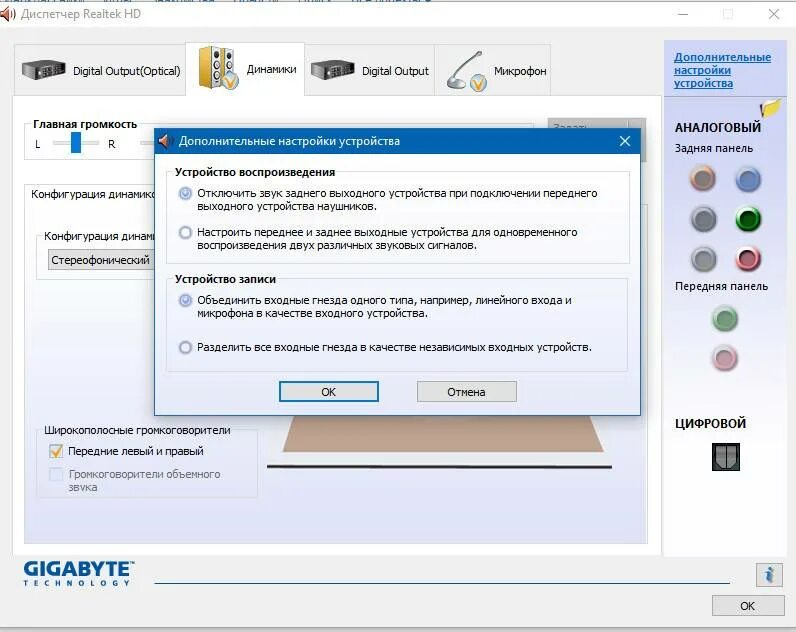This screenshot has width=796, height=632.
Task: Click the speakers icon on the Динамики tab
Action: [218, 68]
